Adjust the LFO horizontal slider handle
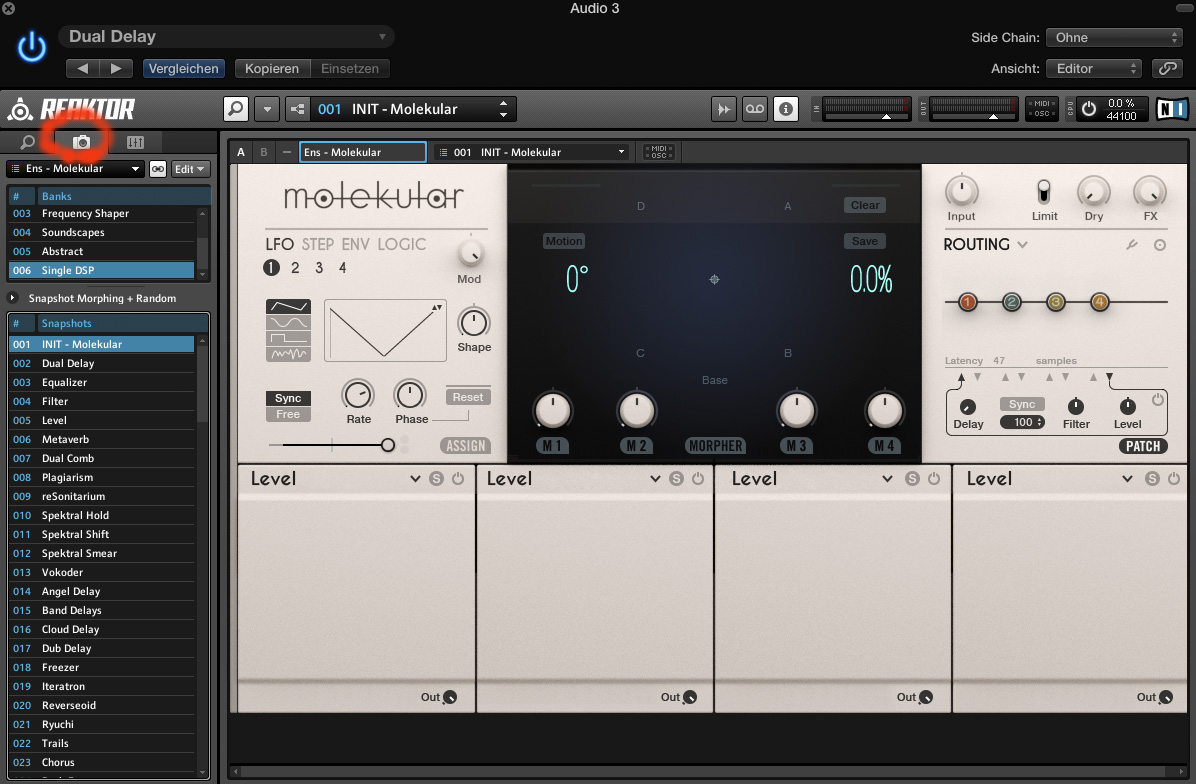Image resolution: width=1196 pixels, height=784 pixels. pyautogui.click(x=388, y=445)
